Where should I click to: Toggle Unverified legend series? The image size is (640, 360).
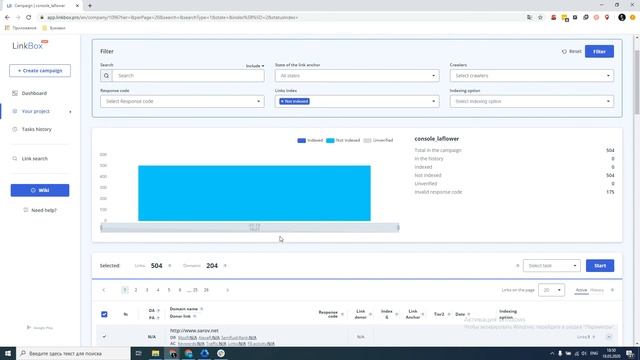click(378, 140)
